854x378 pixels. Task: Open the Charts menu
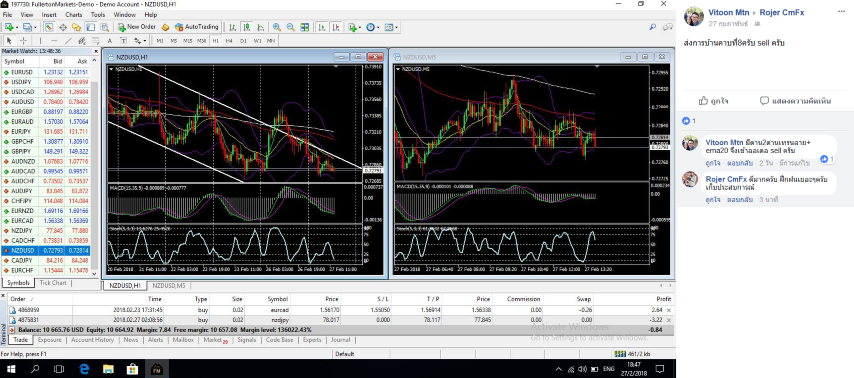tap(74, 15)
